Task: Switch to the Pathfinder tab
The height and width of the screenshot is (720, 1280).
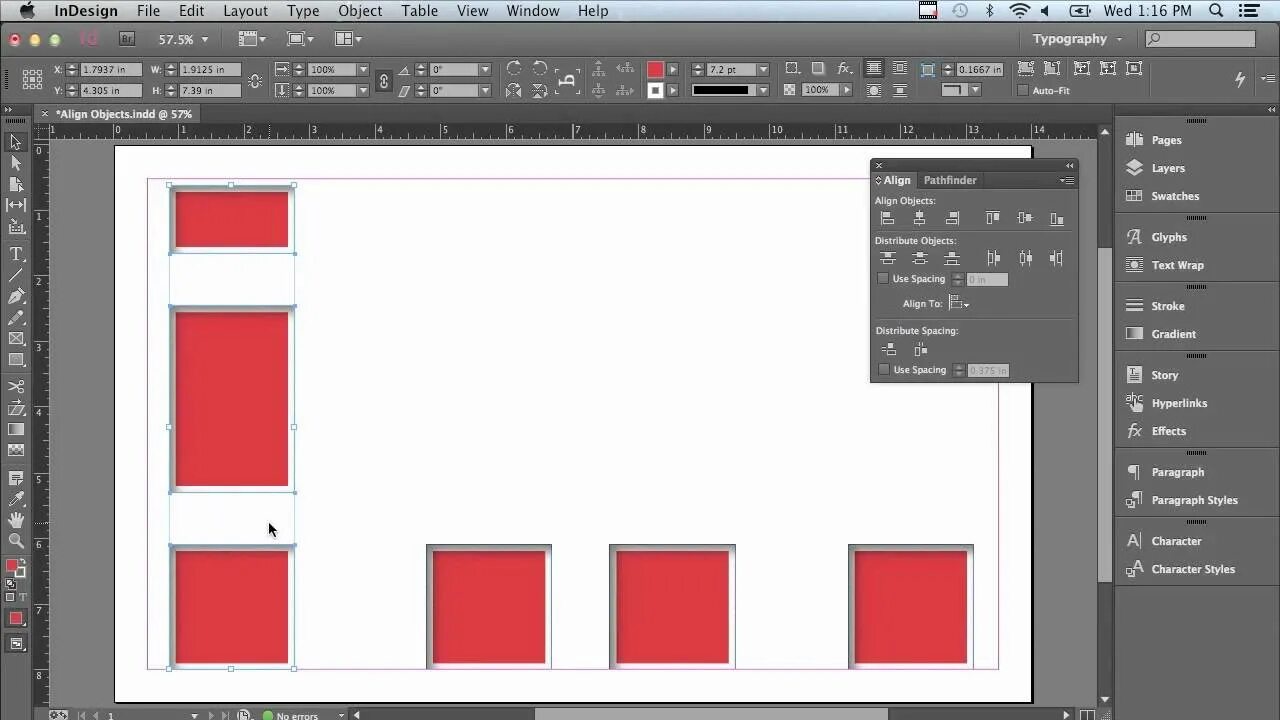Action: (x=950, y=180)
